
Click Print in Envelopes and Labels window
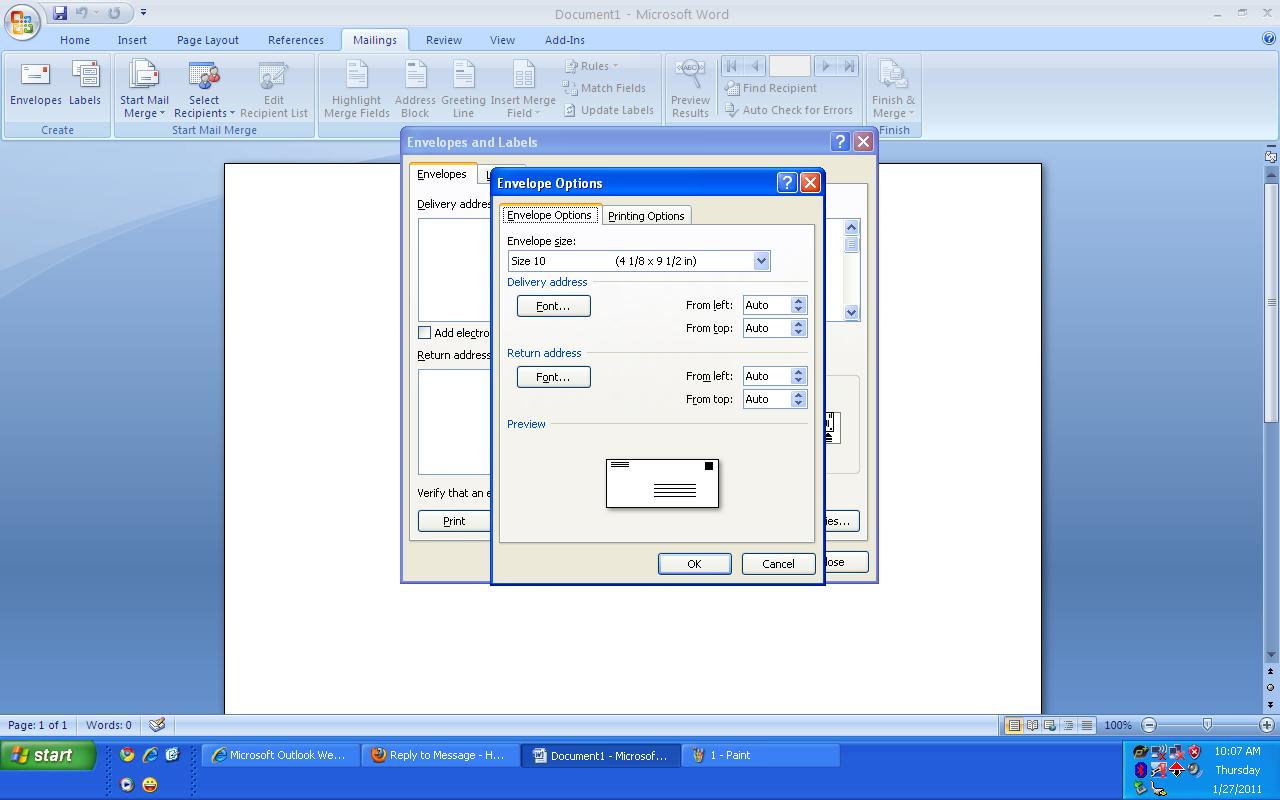[454, 521]
